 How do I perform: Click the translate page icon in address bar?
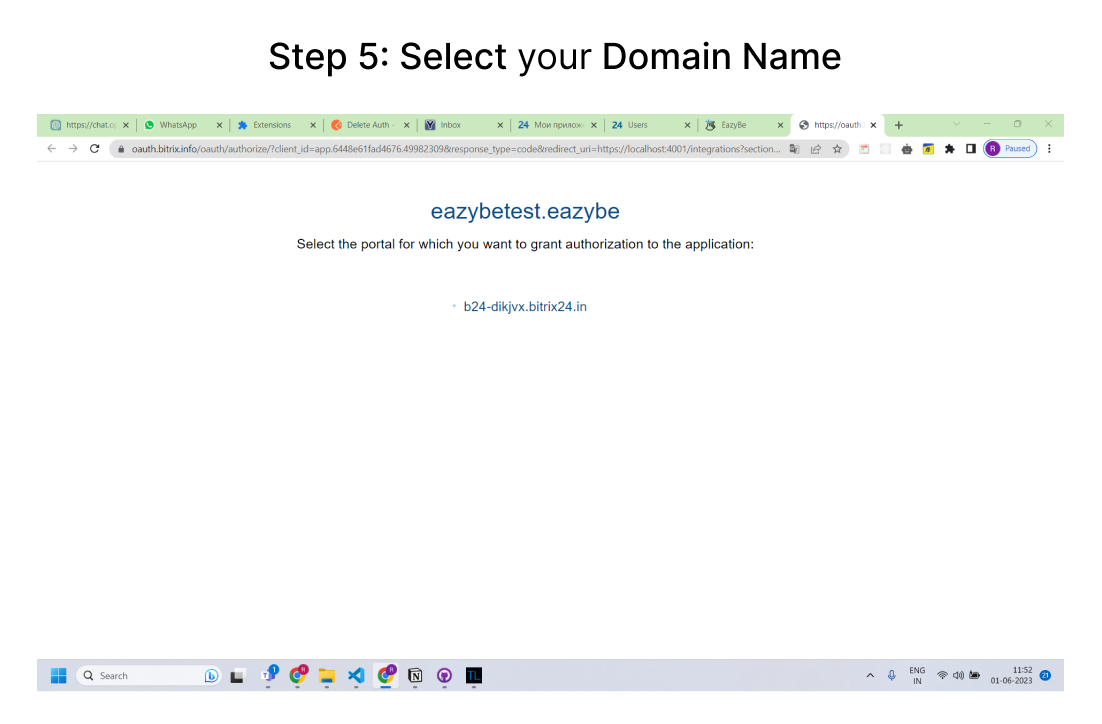[x=794, y=149]
